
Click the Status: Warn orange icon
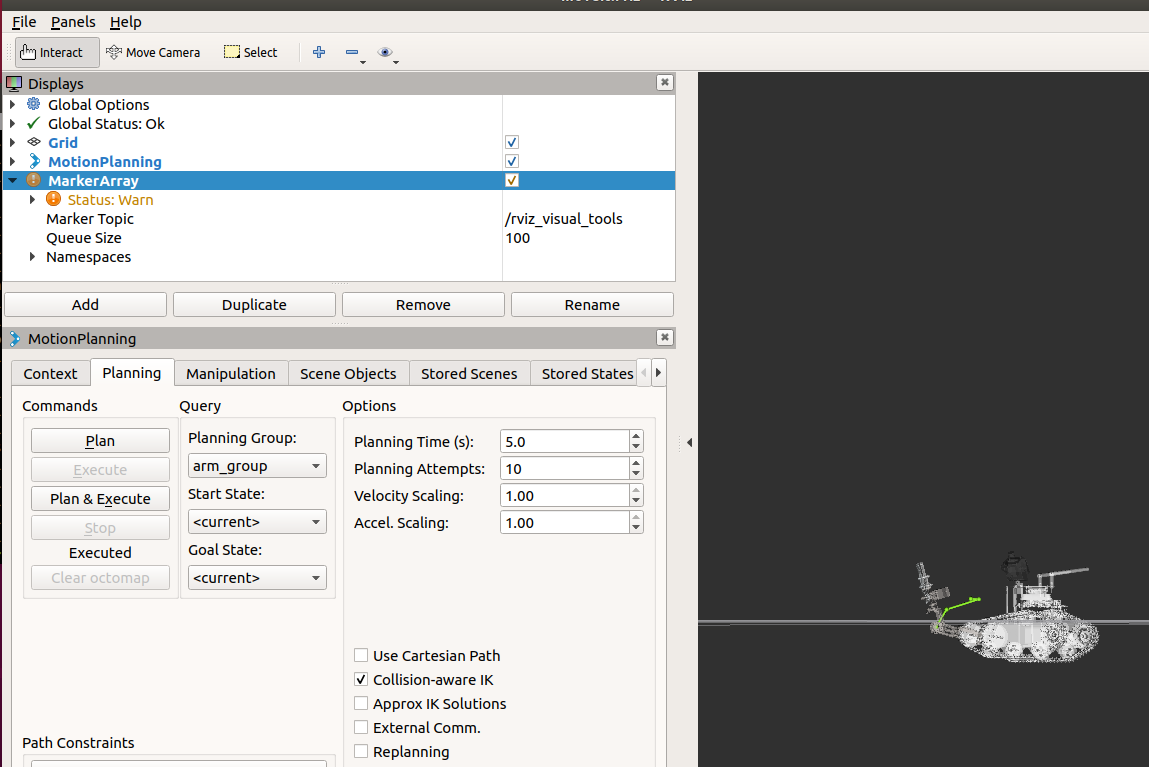coord(53,199)
